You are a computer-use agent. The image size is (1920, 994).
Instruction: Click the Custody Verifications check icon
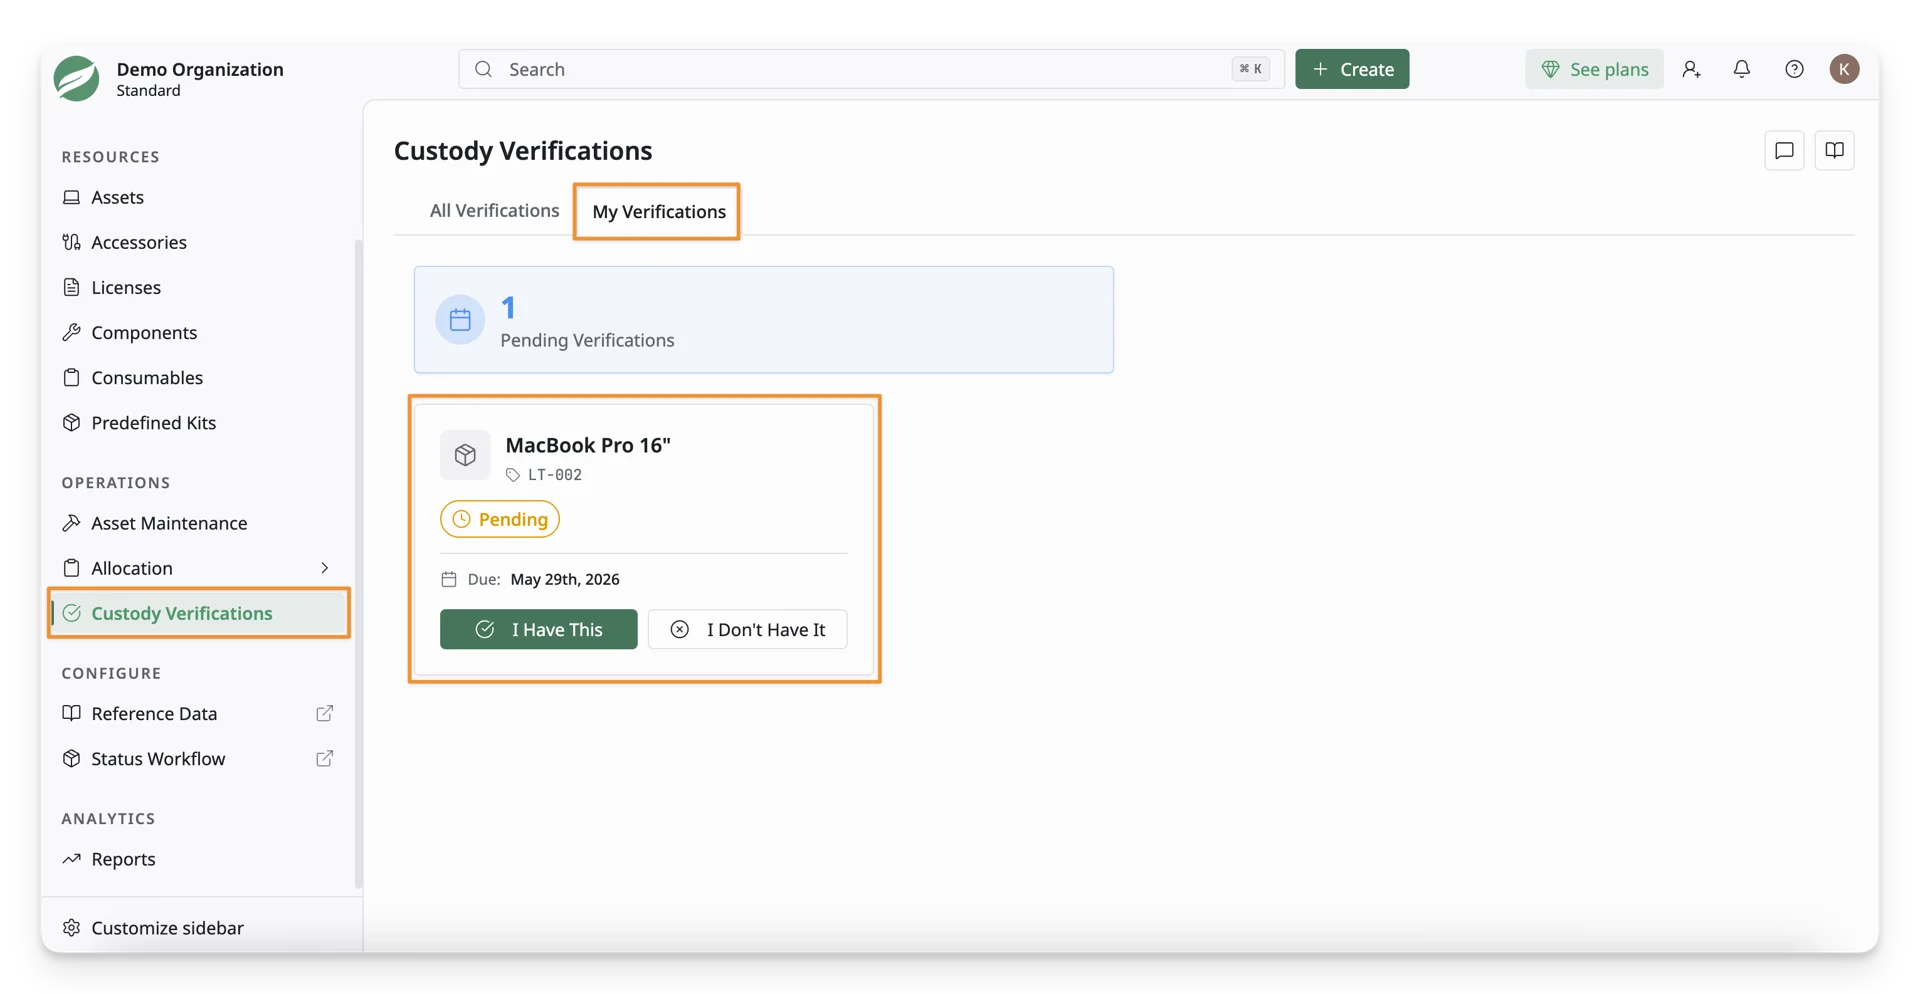71,613
